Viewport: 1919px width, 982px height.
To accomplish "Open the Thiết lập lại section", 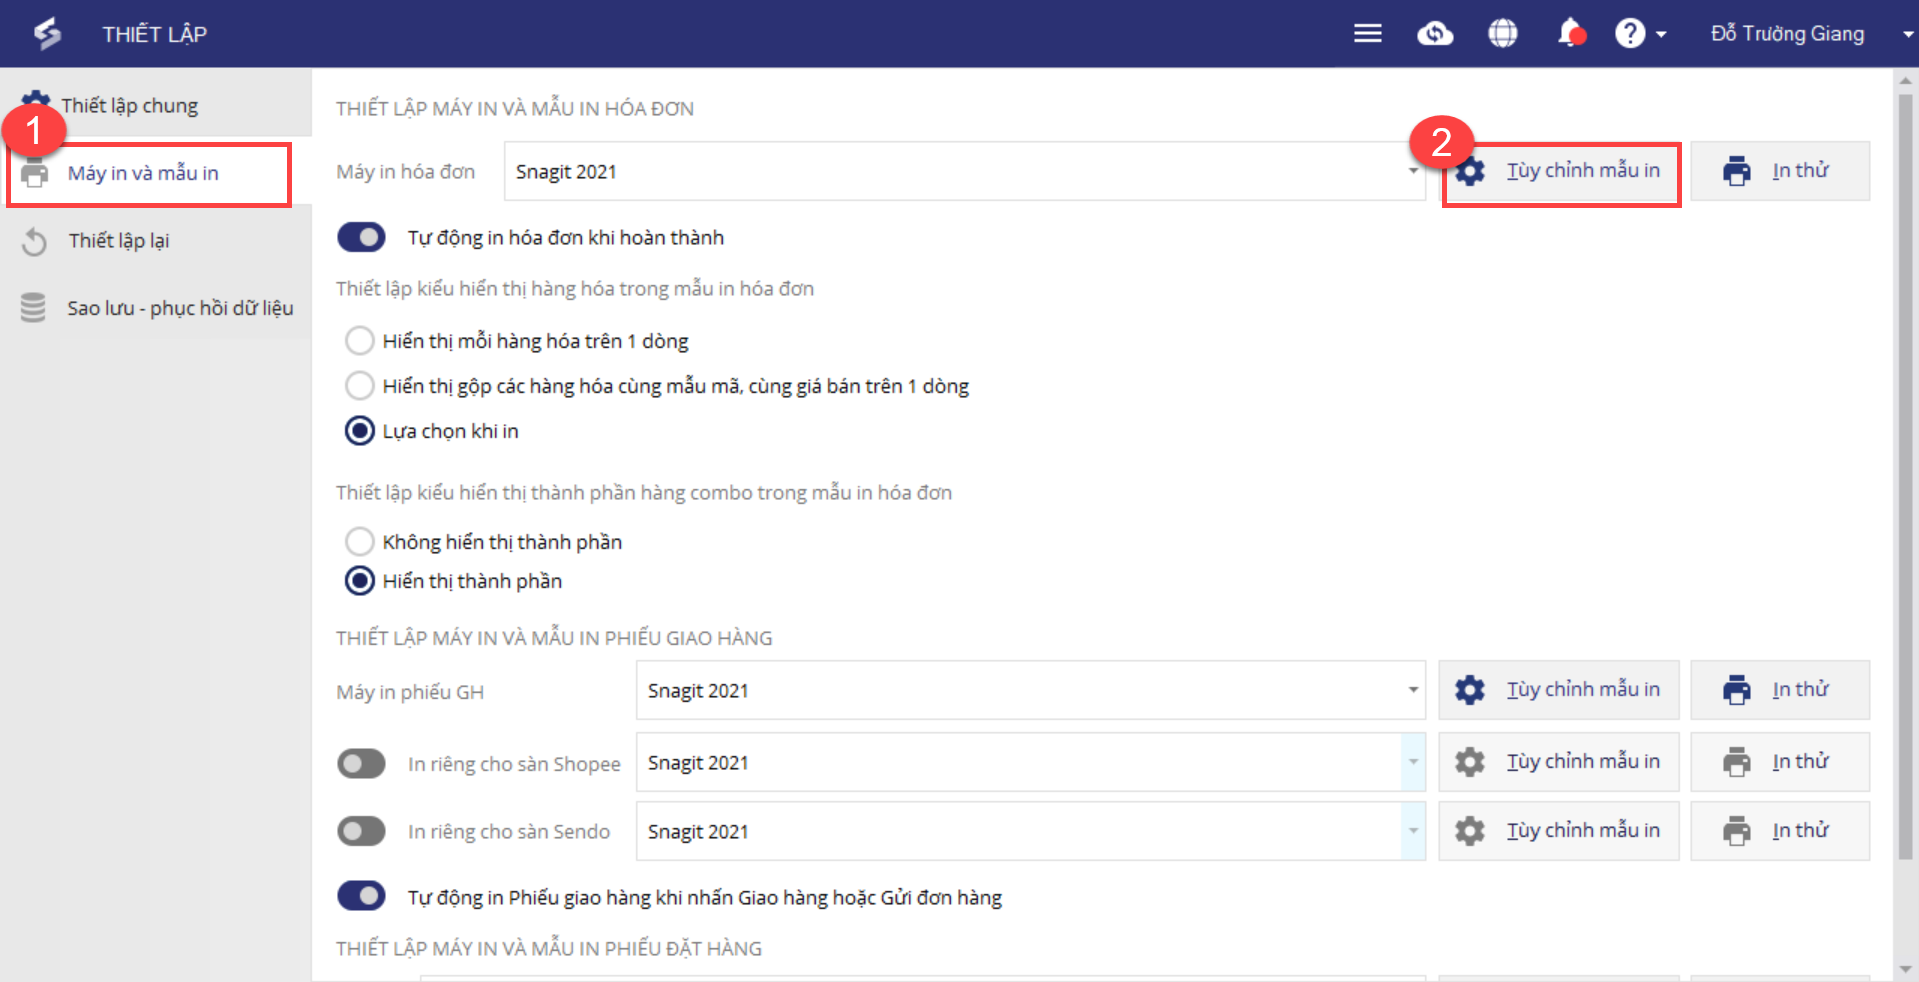I will point(156,241).
